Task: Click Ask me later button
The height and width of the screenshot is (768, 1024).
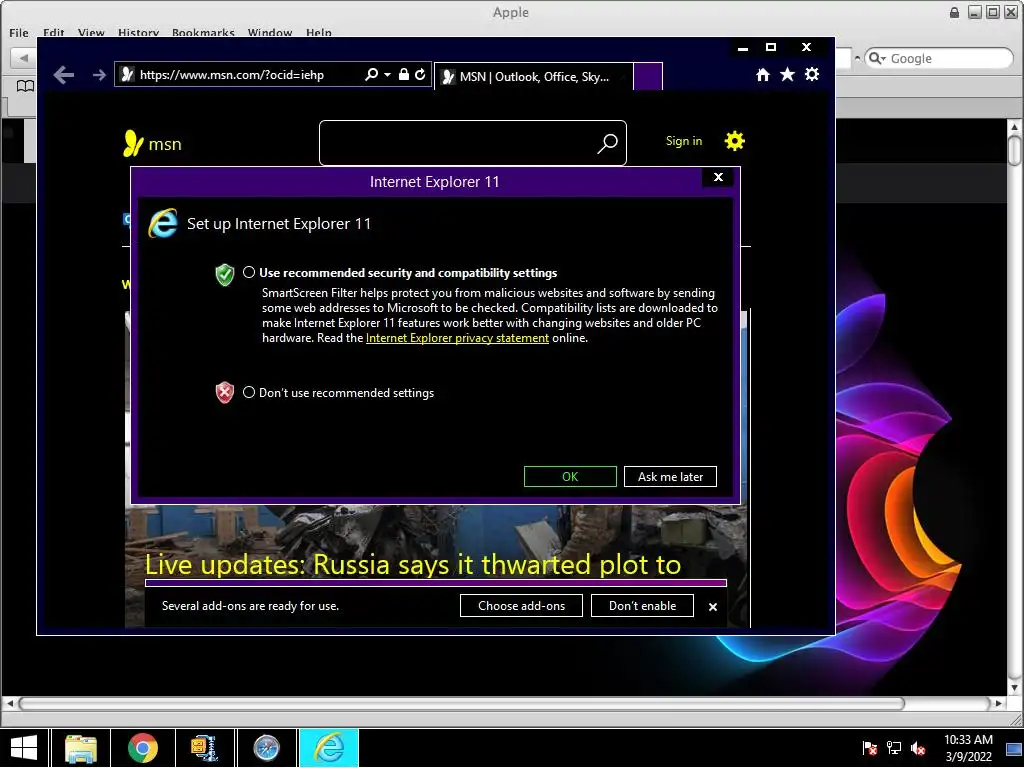Action: click(x=670, y=477)
